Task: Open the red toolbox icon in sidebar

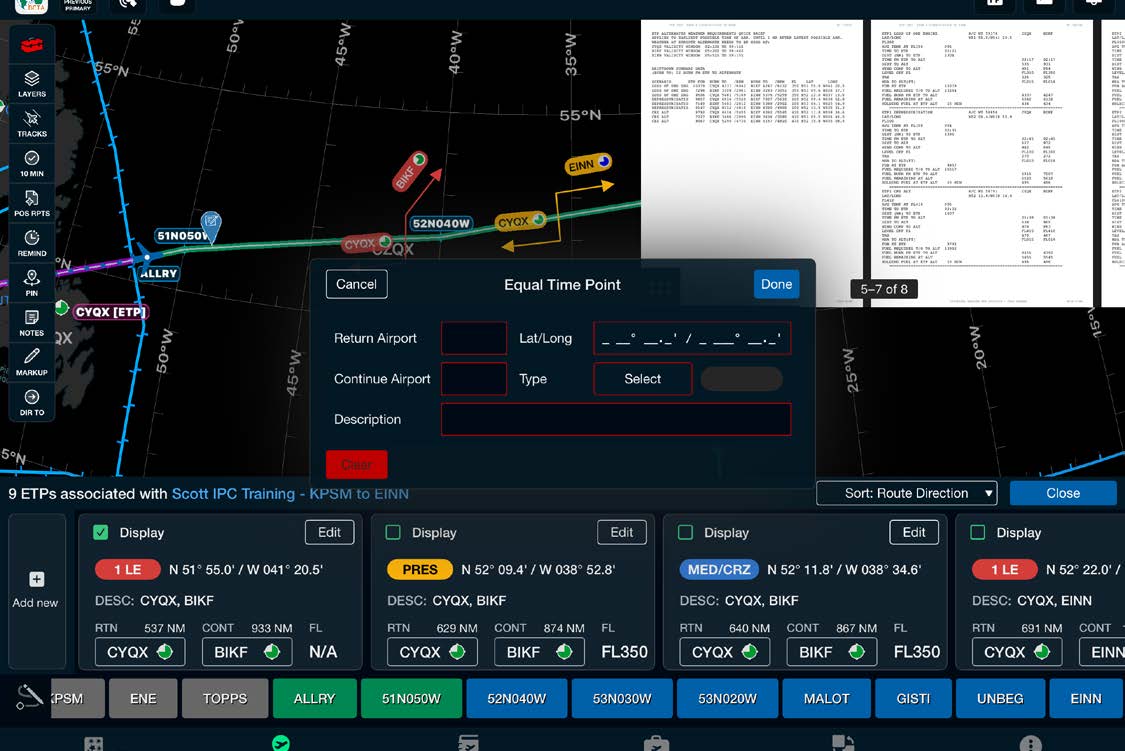Action: tap(32, 45)
